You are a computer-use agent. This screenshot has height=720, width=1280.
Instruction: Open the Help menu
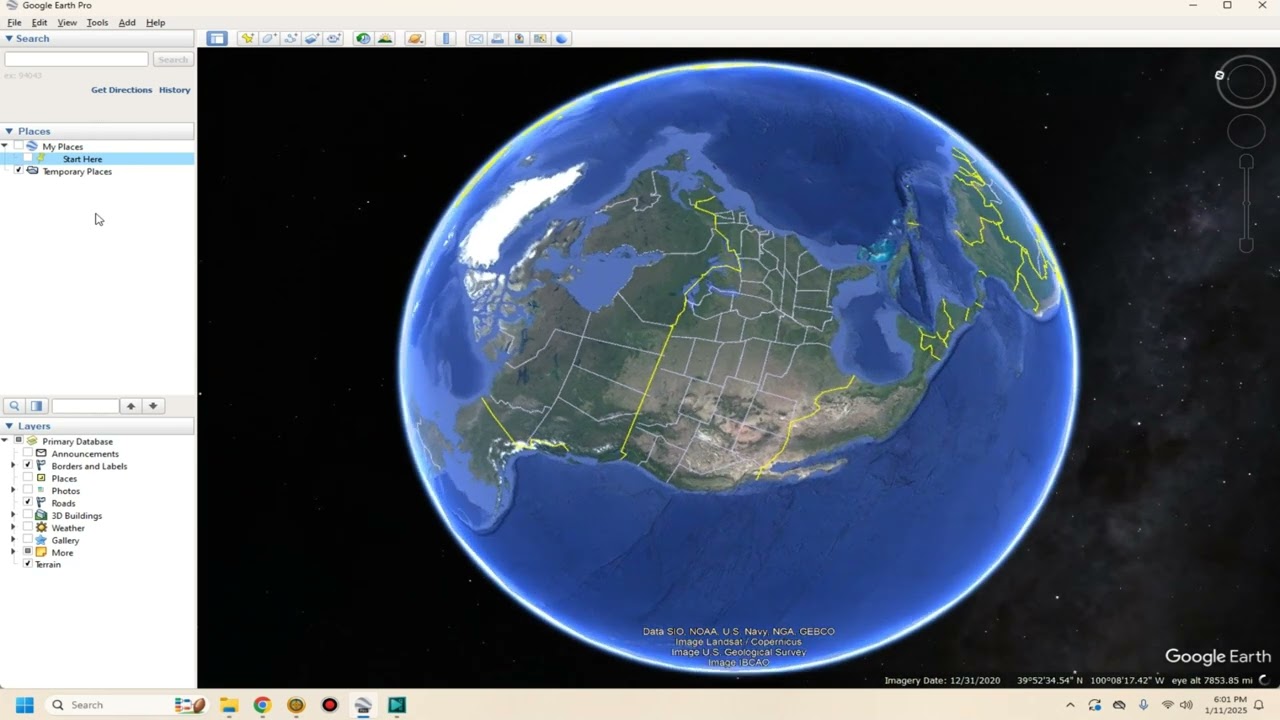pyautogui.click(x=155, y=22)
